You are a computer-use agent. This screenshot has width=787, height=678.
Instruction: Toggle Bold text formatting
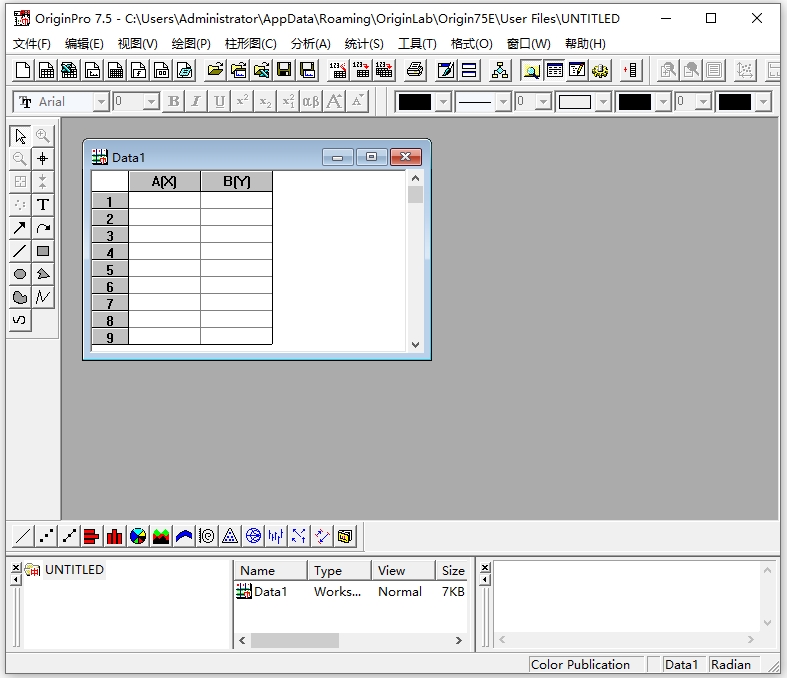coord(174,102)
